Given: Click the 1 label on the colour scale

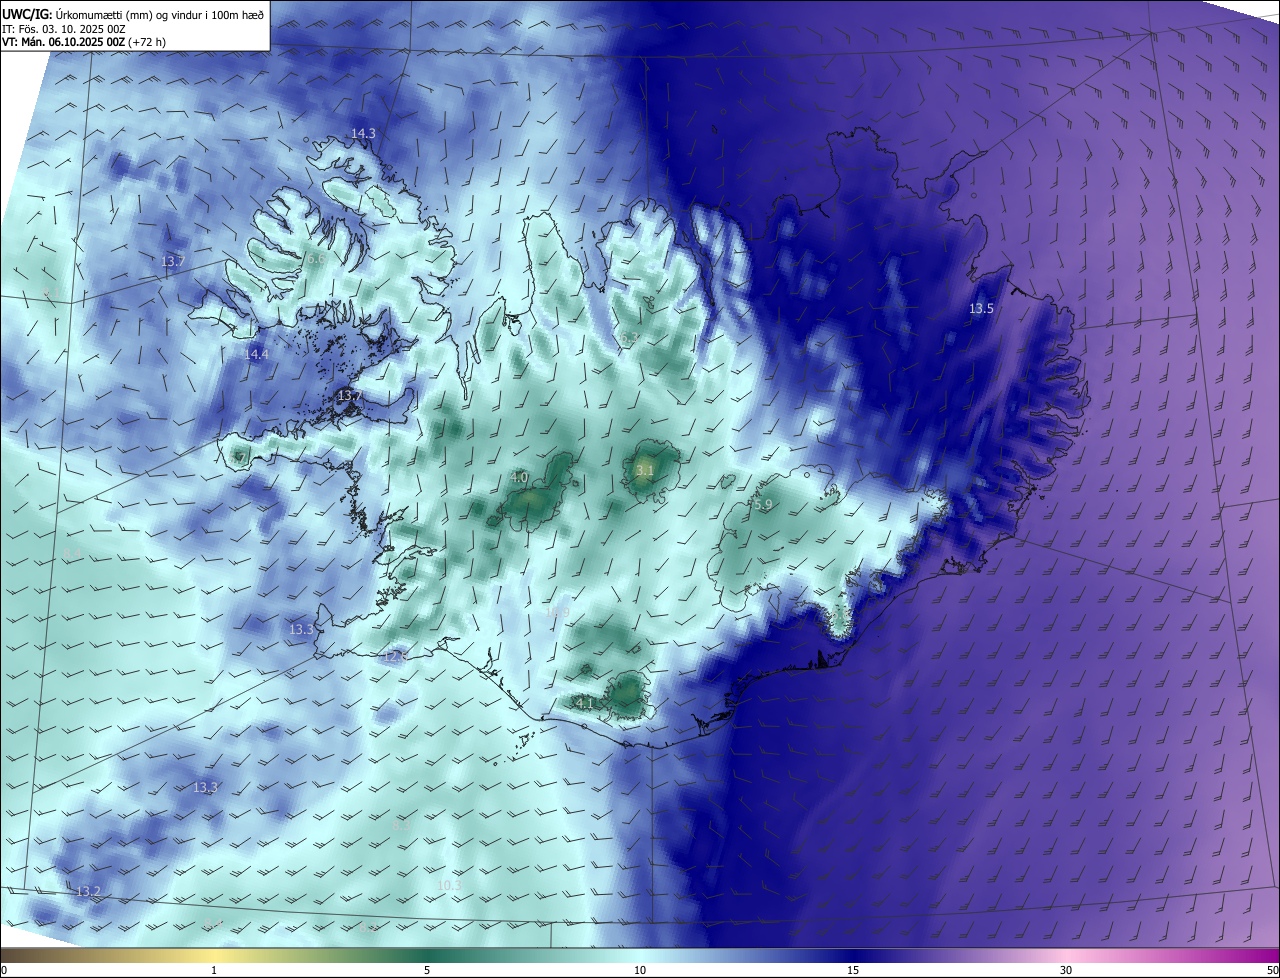Looking at the screenshot, I should (x=214, y=970).
